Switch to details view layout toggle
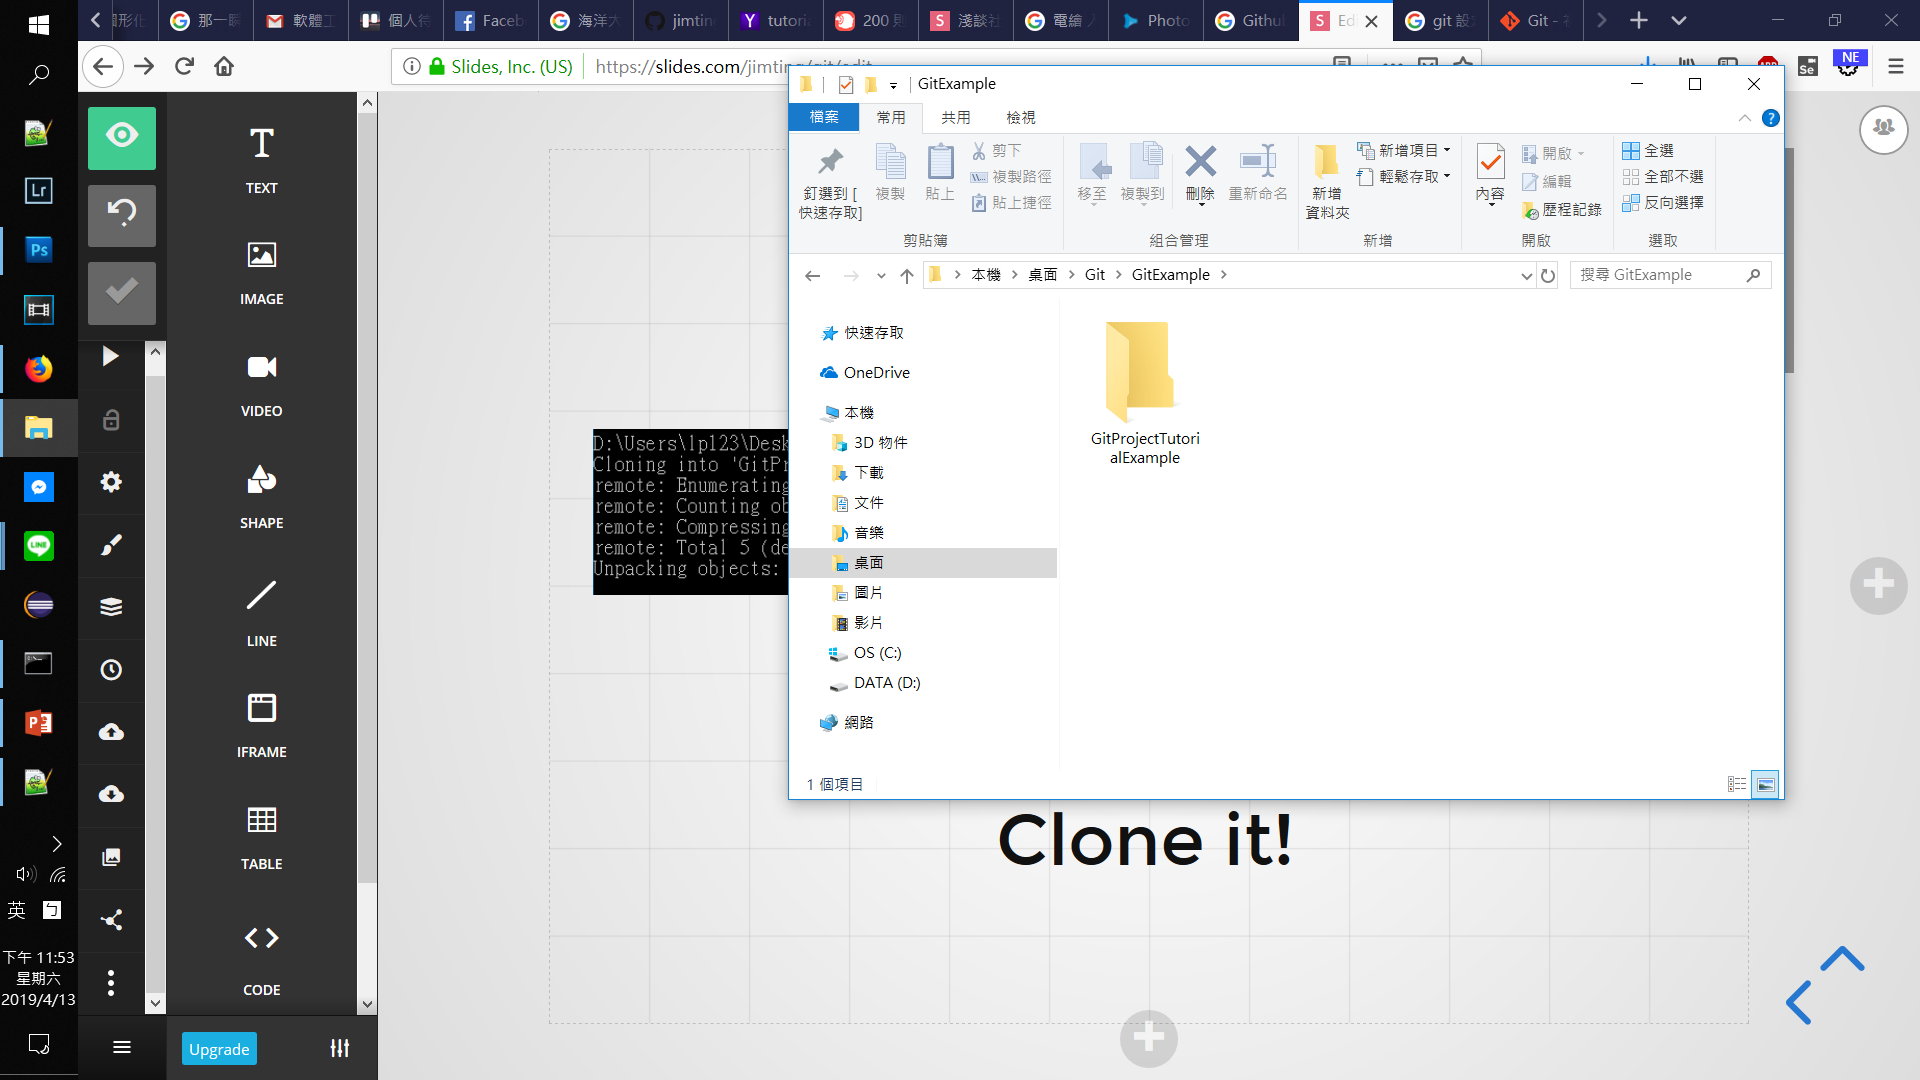The height and width of the screenshot is (1080, 1920). [x=1737, y=784]
